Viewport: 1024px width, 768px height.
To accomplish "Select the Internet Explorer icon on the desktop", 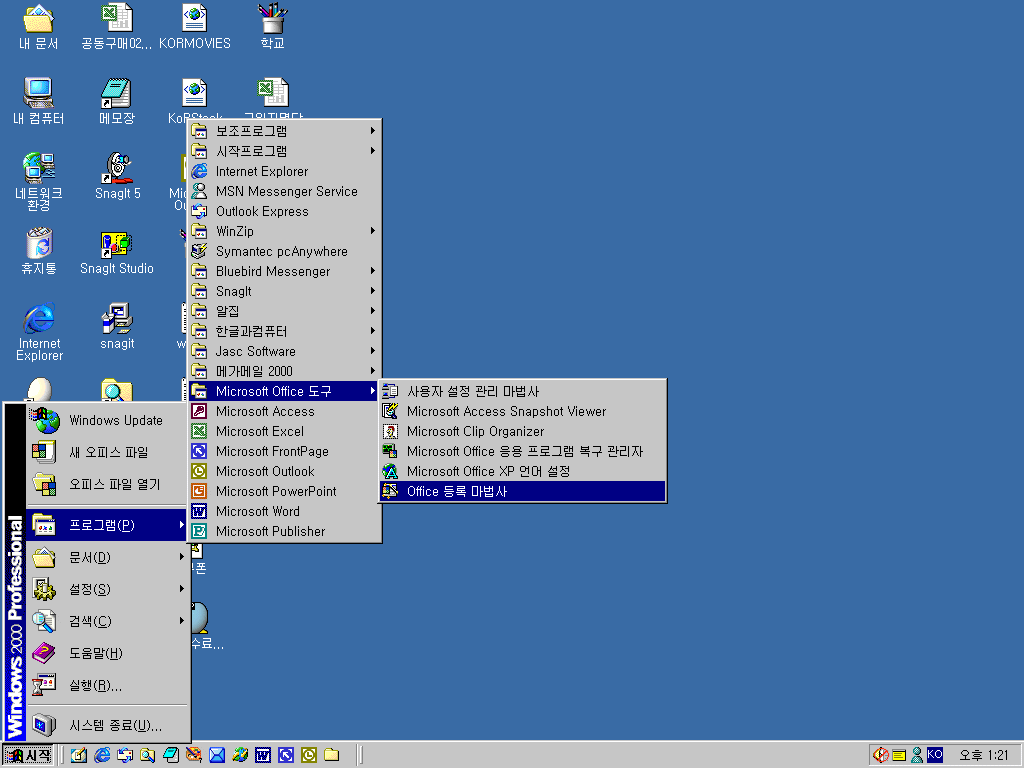I will [x=39, y=332].
